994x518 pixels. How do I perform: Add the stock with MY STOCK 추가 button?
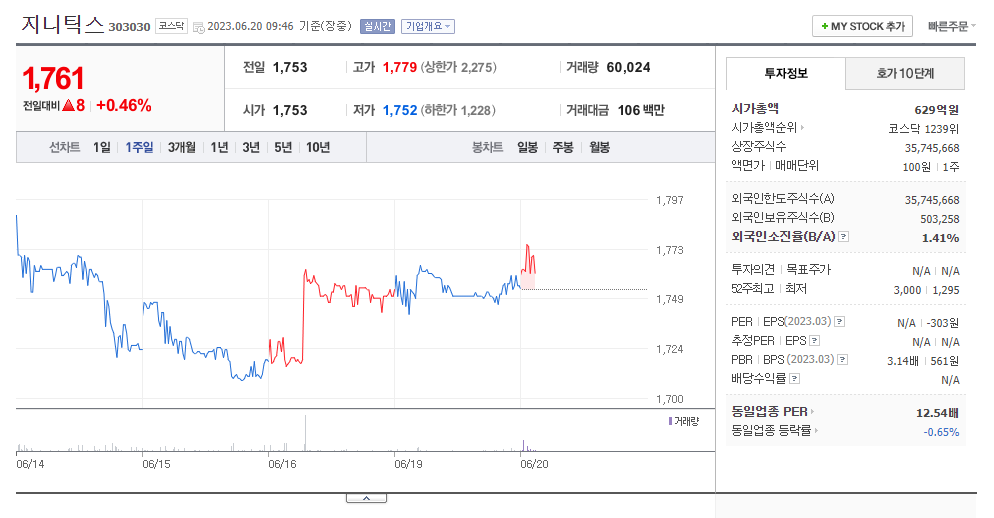tap(862, 26)
